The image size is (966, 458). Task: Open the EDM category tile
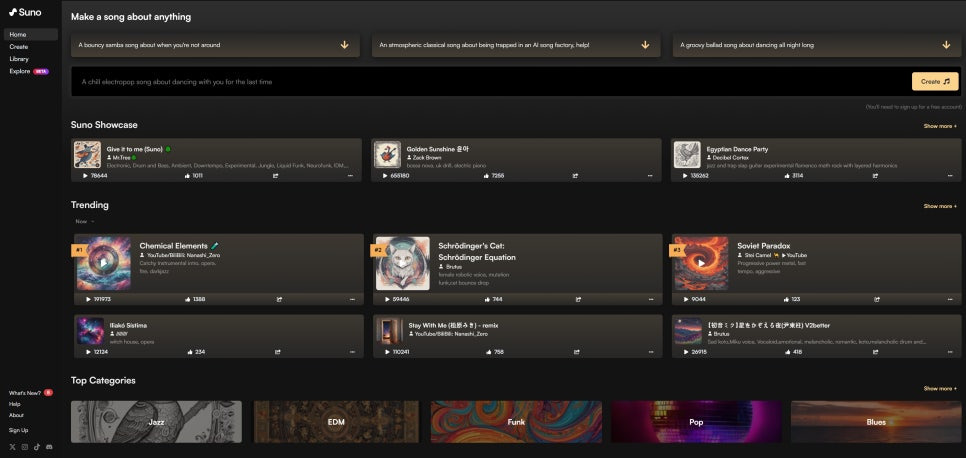pyautogui.click(x=336, y=422)
